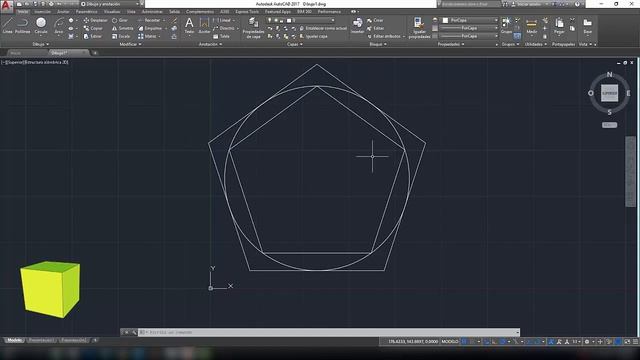Open the Administrar ribbon tab

[152, 12]
